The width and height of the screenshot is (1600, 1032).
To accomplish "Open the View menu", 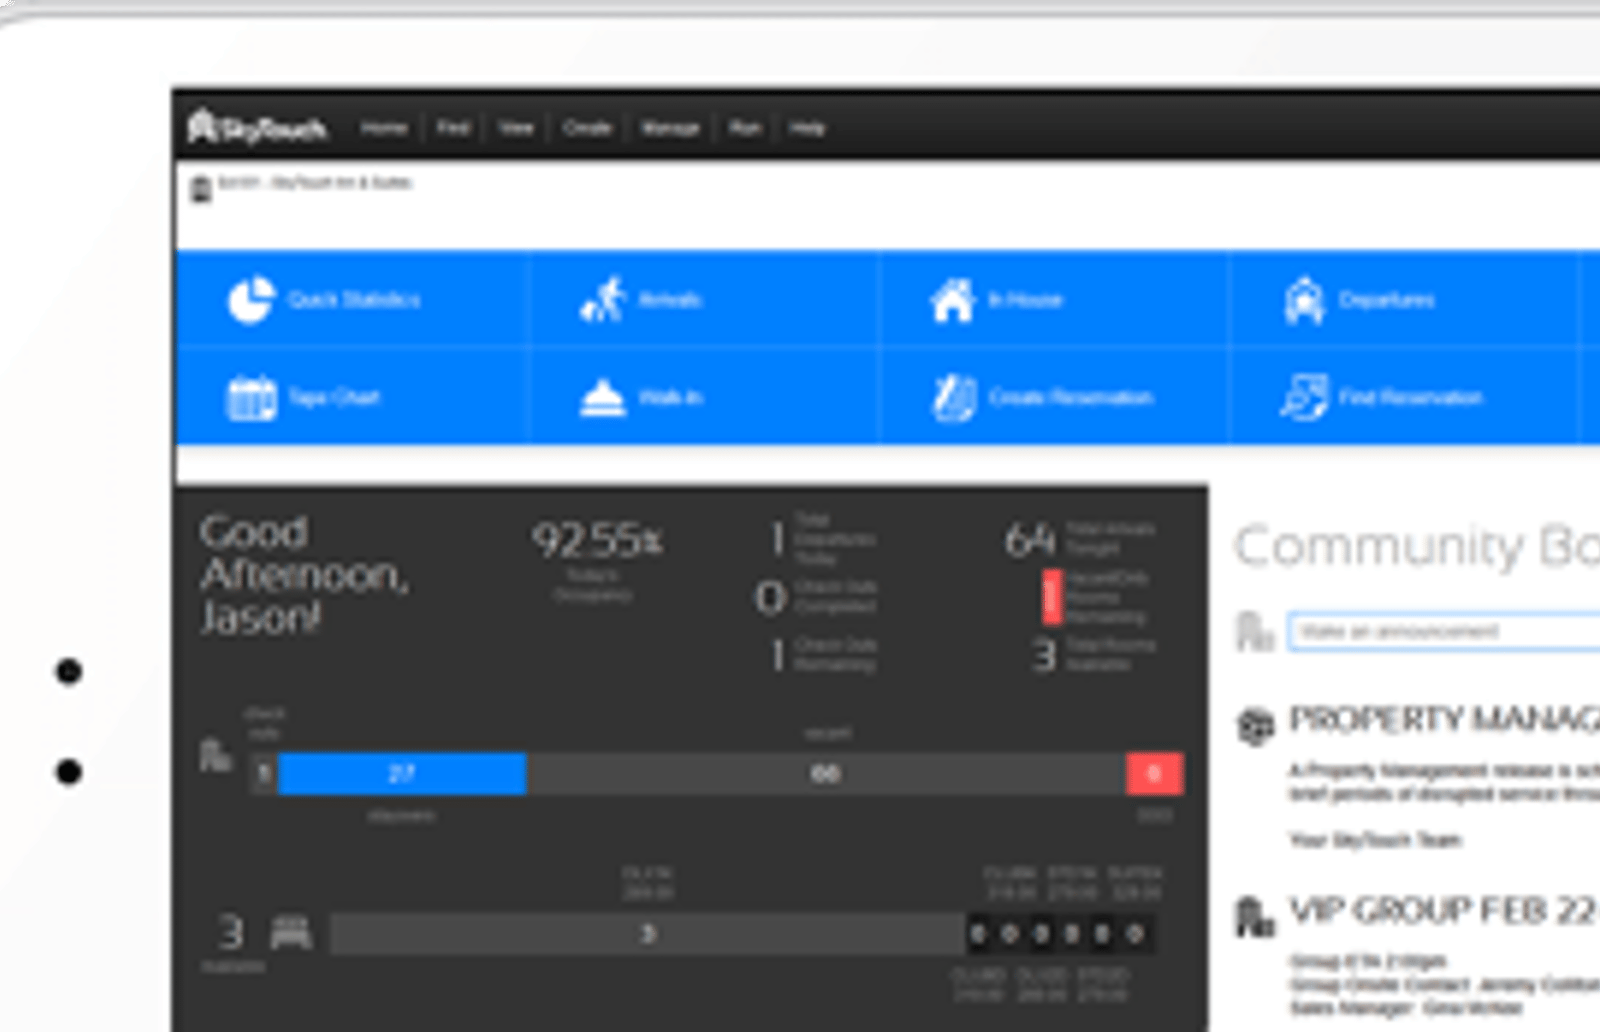I will click(516, 128).
